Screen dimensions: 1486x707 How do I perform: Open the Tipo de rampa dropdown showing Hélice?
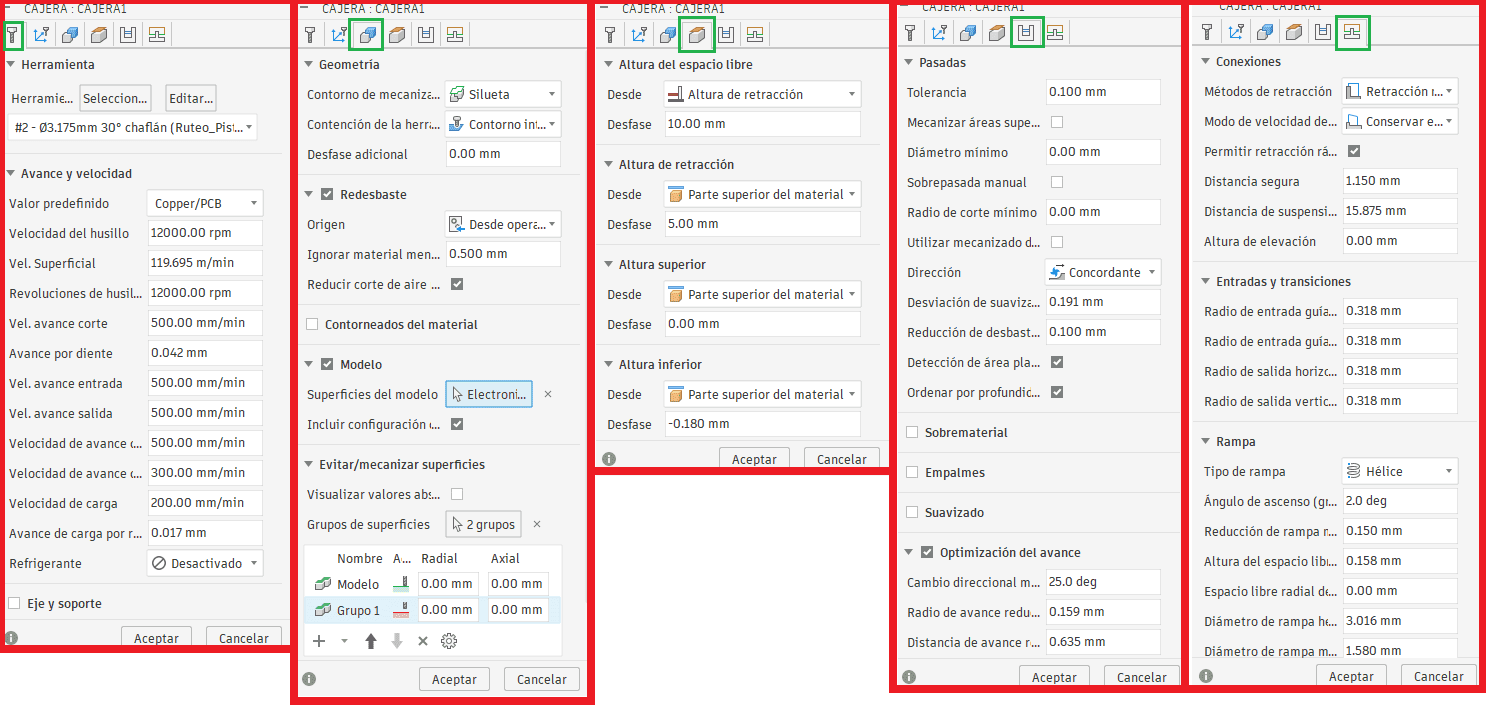point(1399,470)
